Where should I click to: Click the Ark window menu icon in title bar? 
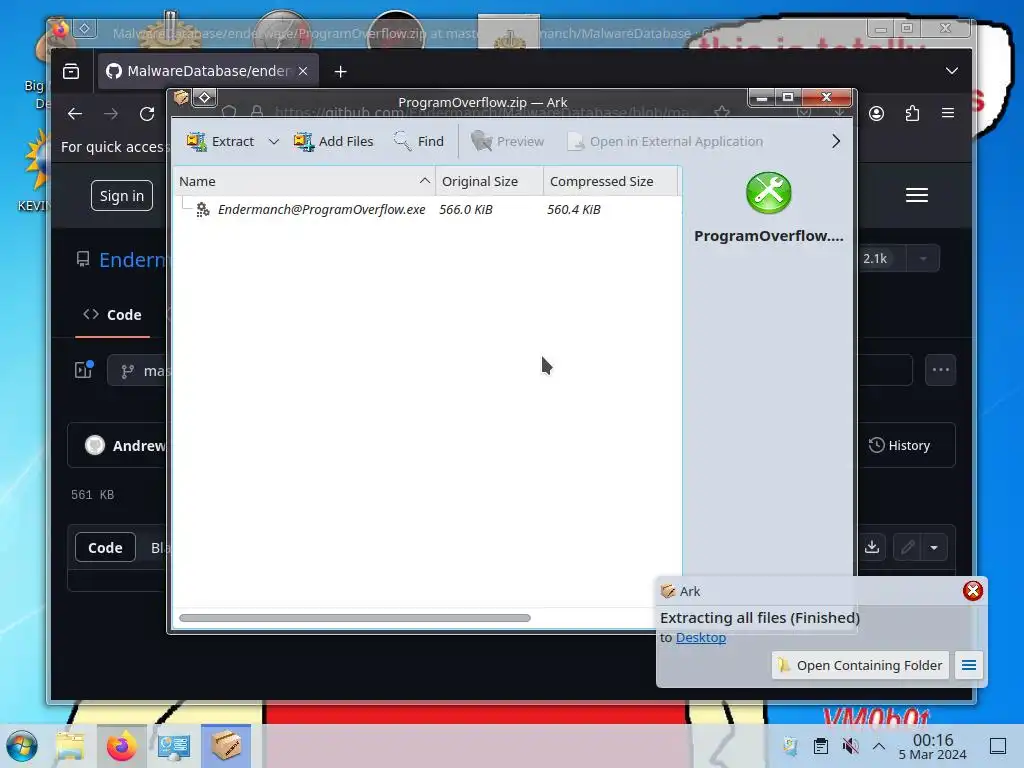[x=181, y=98]
